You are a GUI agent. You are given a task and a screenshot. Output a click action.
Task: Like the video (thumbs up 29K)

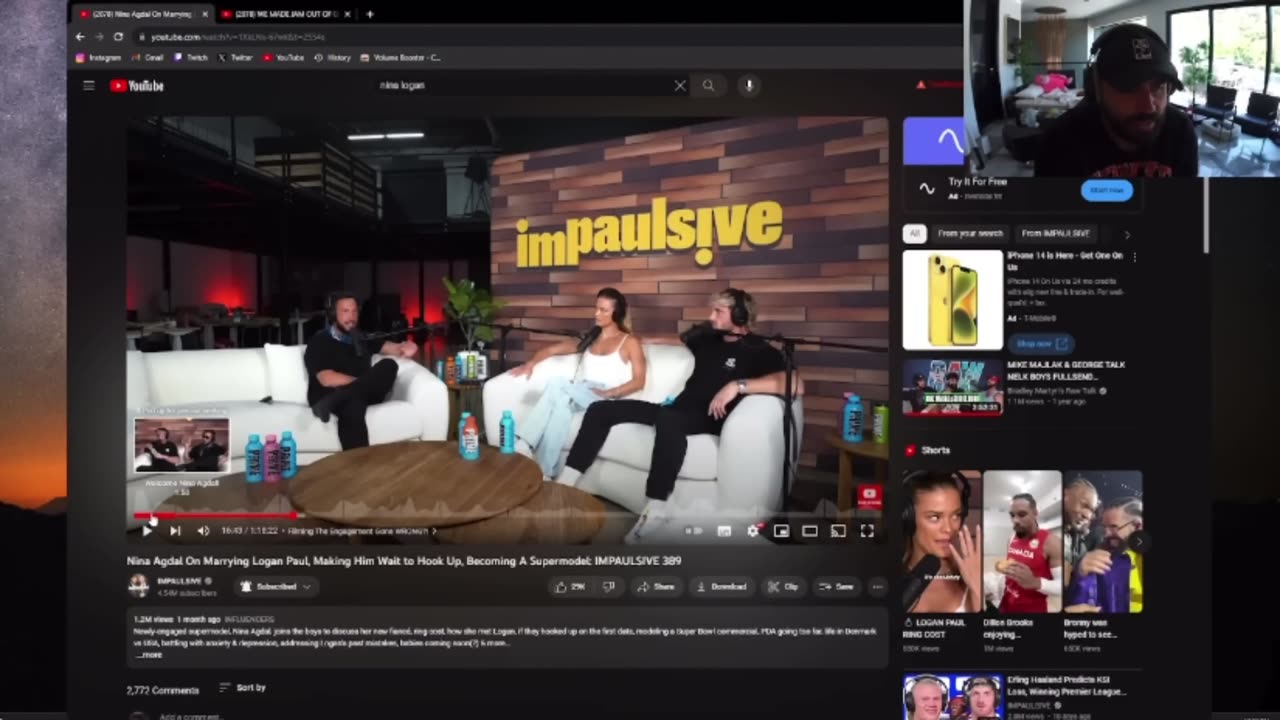[x=570, y=587]
